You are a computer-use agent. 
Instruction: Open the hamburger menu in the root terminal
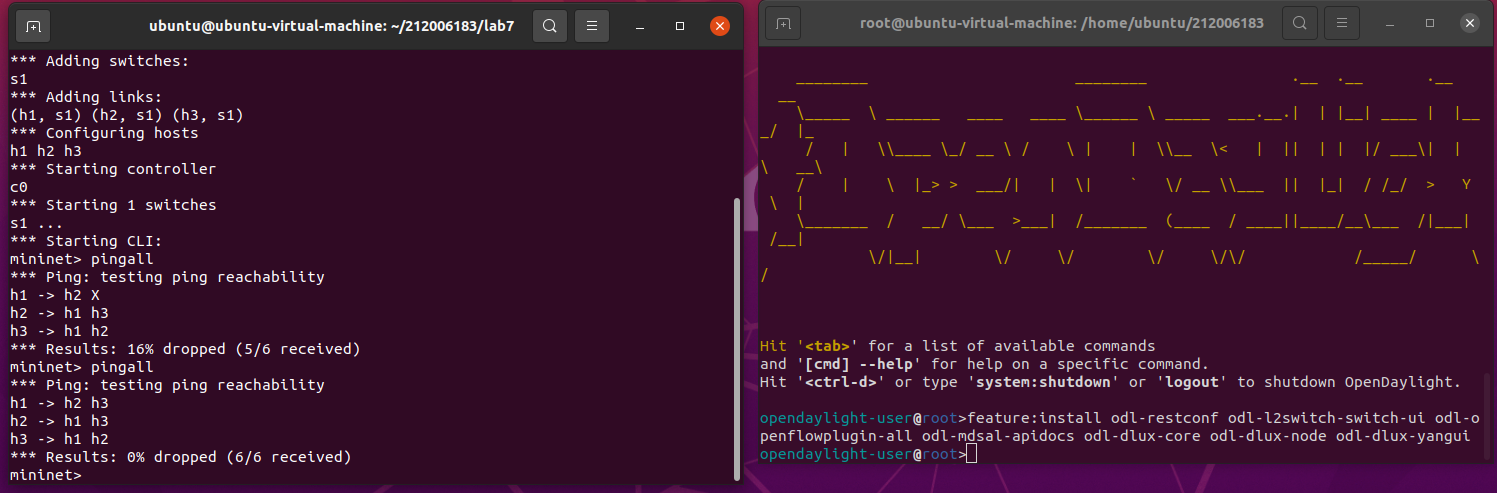(1342, 23)
